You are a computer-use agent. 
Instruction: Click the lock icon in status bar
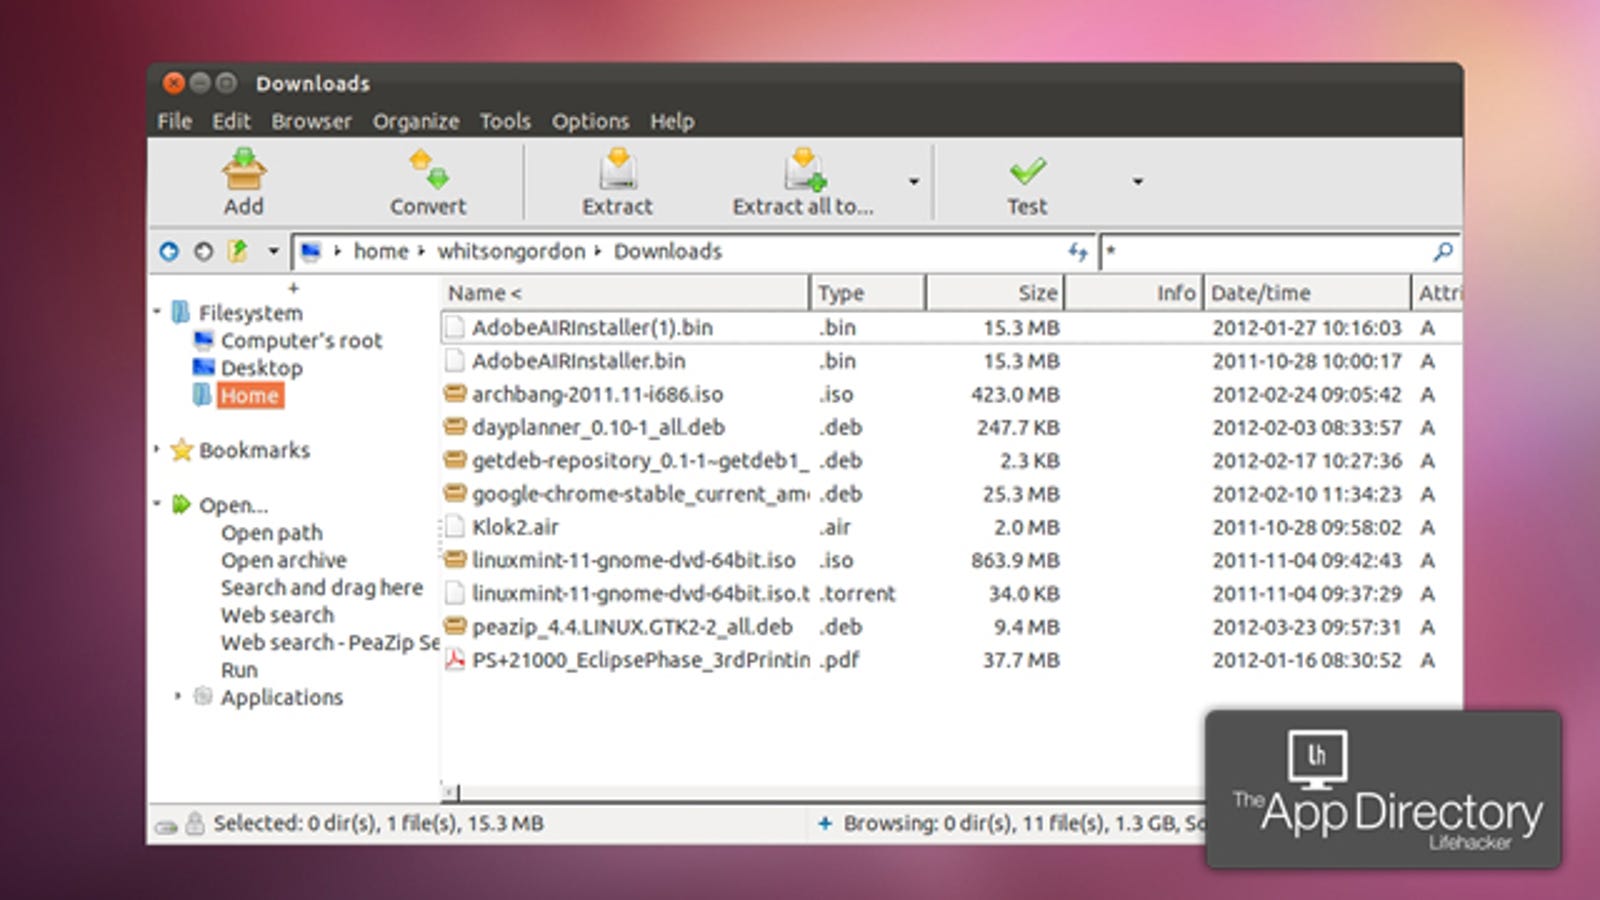(195, 823)
